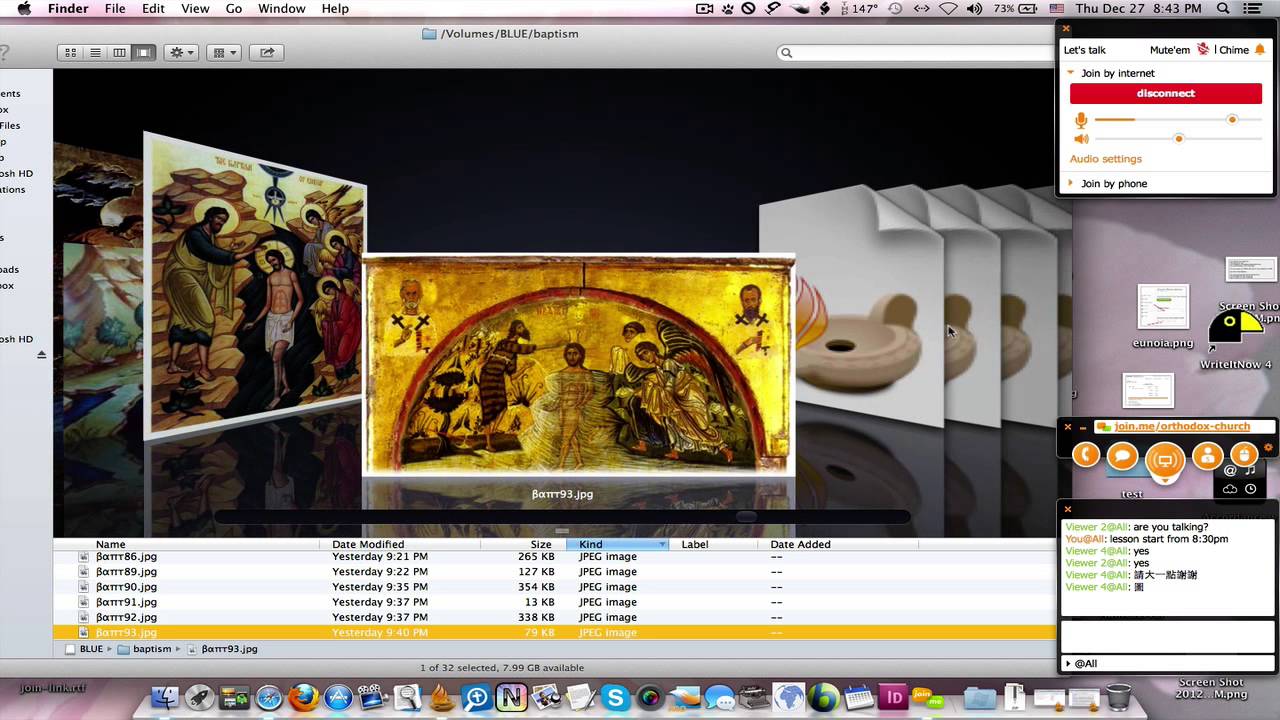
Task: Switch Finder to Cover Flow view
Action: (144, 53)
